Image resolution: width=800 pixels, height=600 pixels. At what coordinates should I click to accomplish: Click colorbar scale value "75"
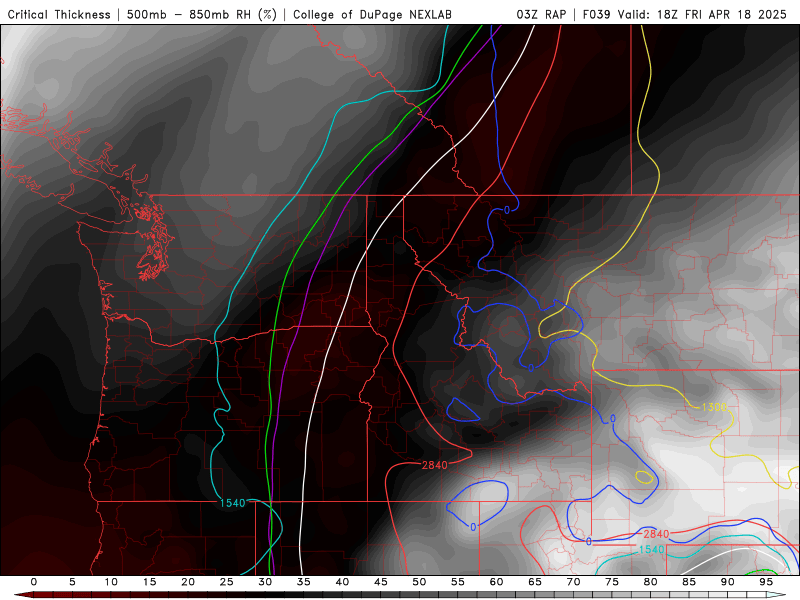coord(612,582)
